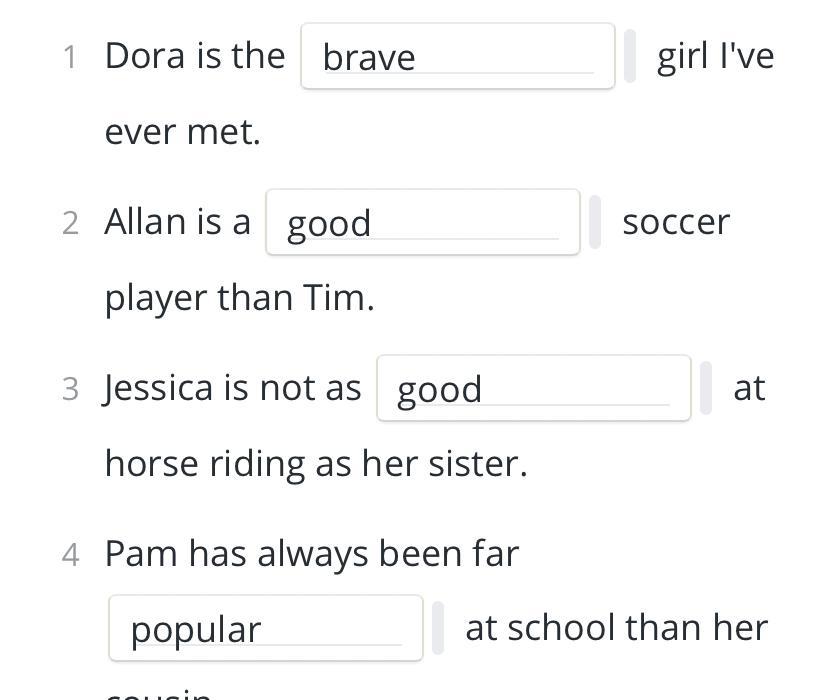Click the input field containing "popular"
828x700 pixels.
265,629
